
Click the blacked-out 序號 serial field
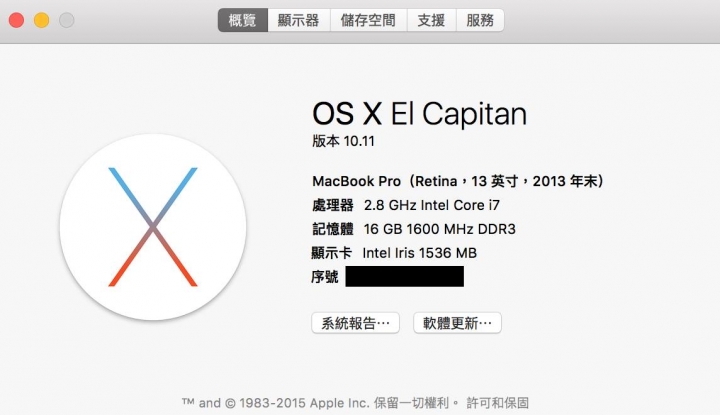[x=405, y=276]
